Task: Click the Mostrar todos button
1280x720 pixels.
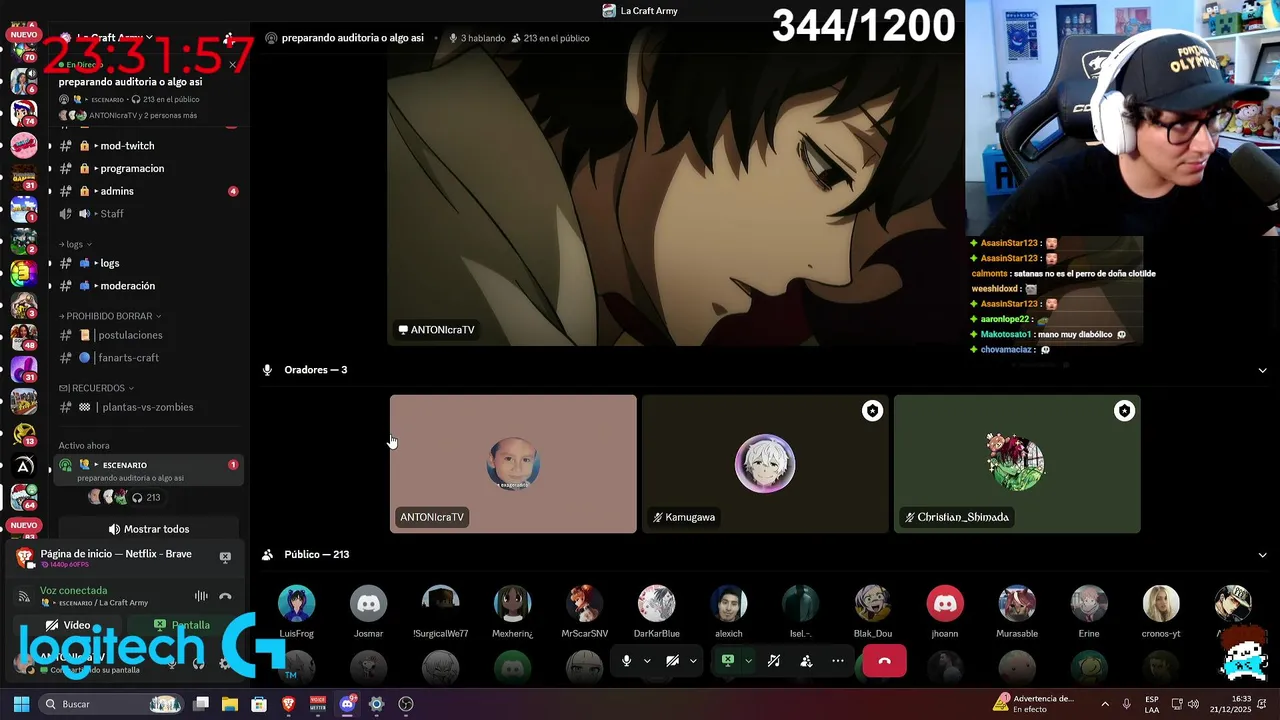Action: [148, 529]
